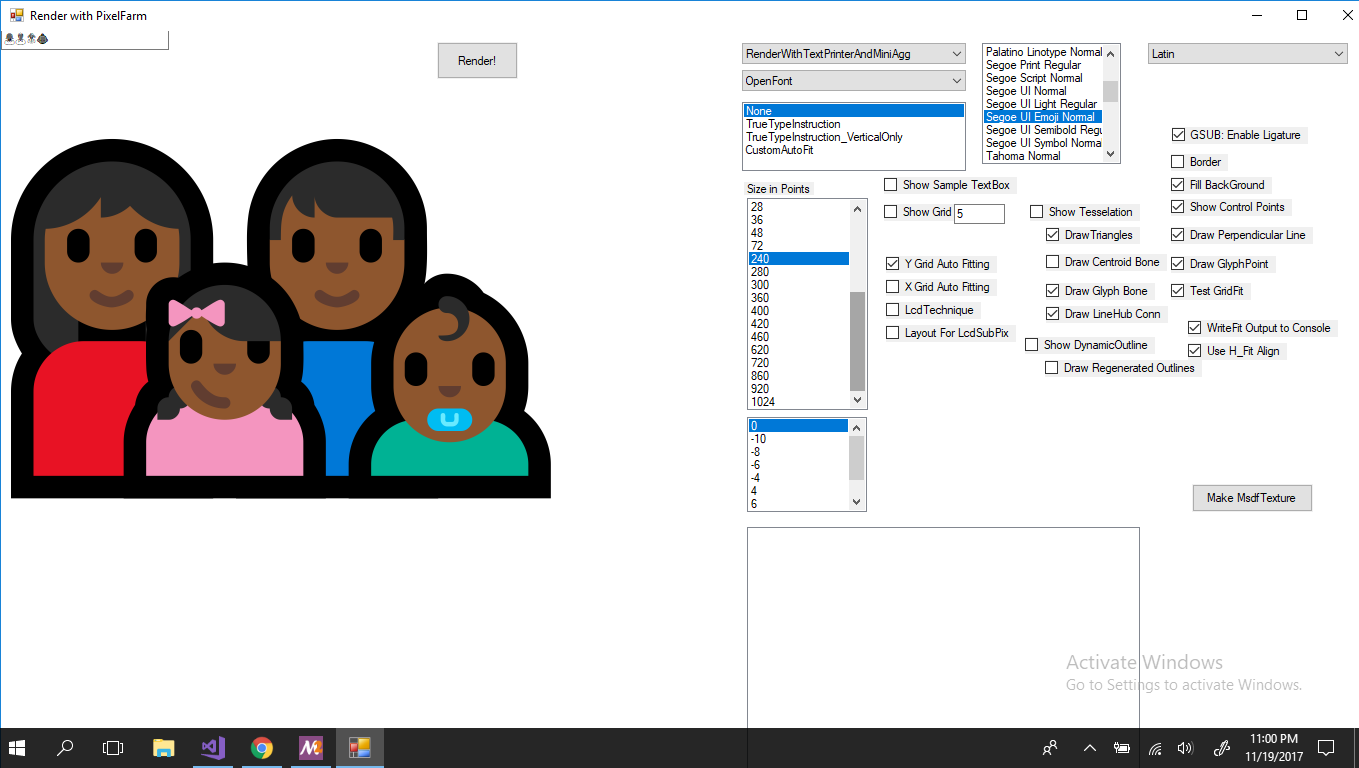This screenshot has height=768, width=1359.
Task: Click the large empty output textbox
Action: 943,628
